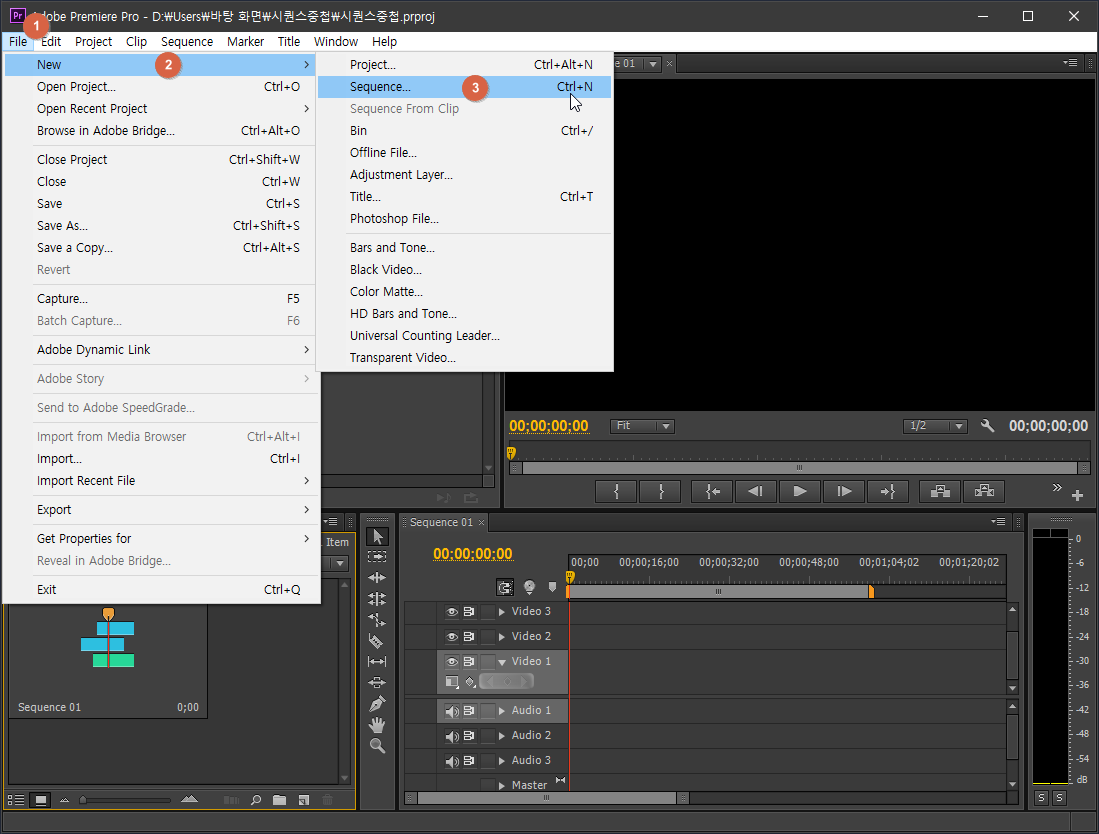1099x834 pixels.
Task: Click the Lift button
Action: (x=940, y=491)
